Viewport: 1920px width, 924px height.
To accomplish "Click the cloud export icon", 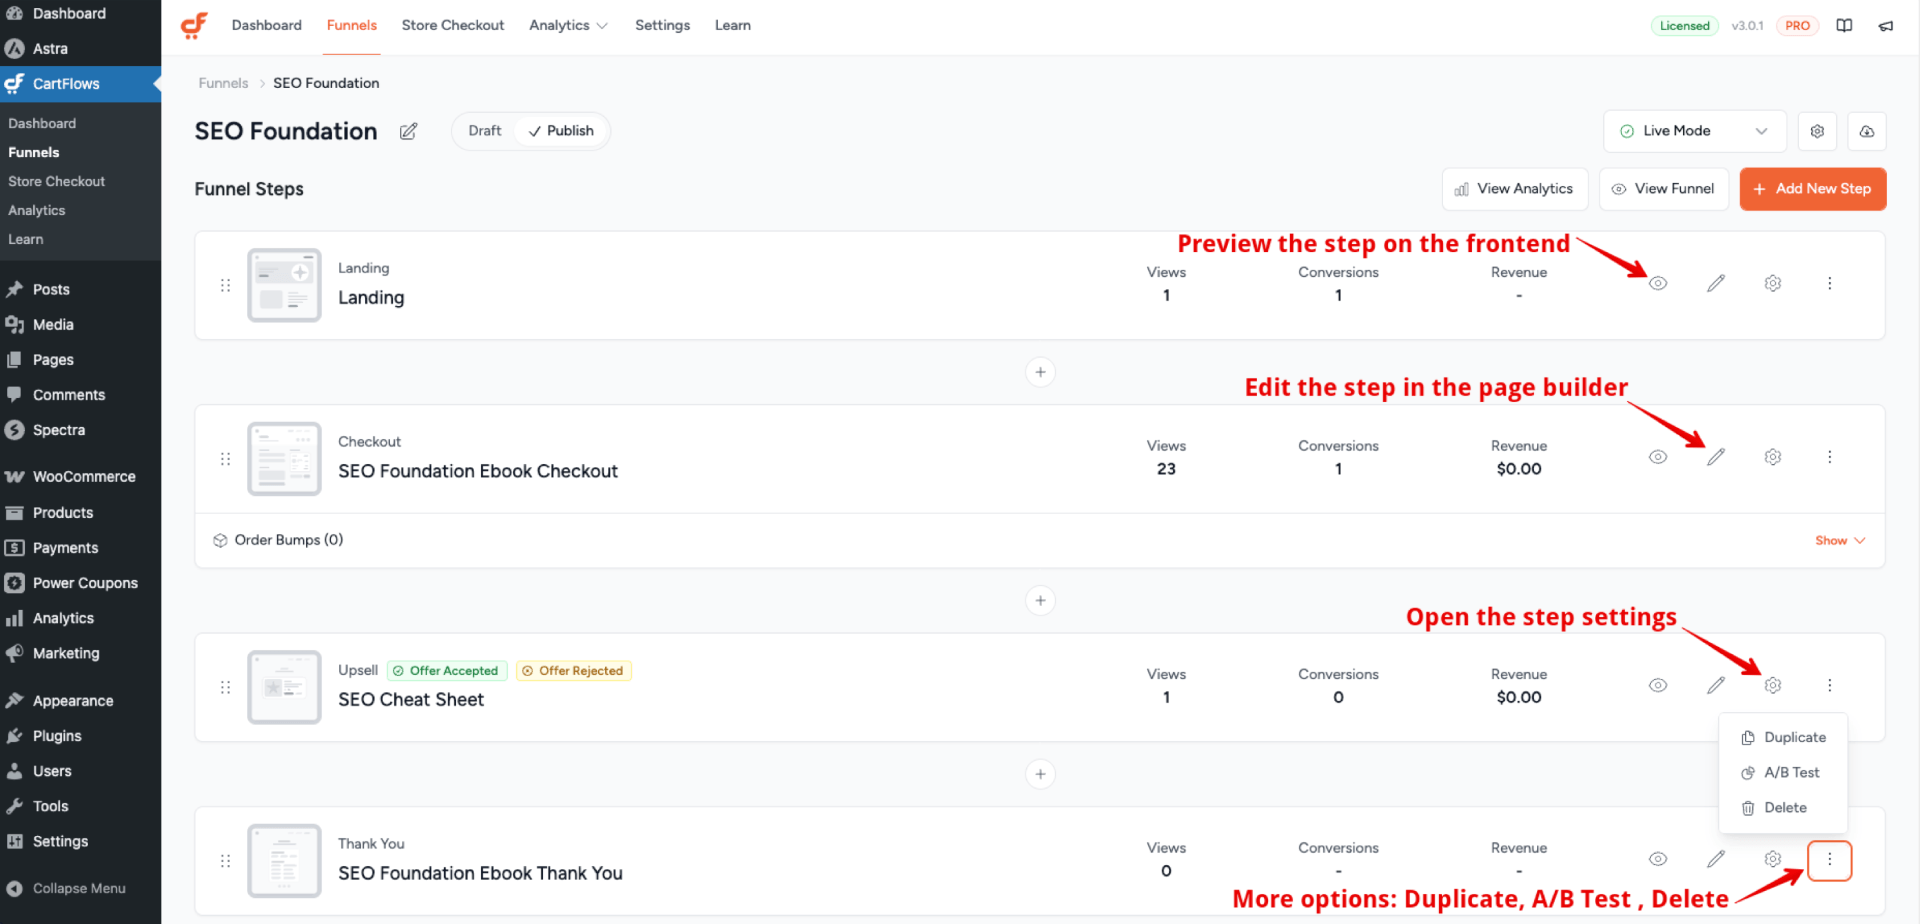I will coord(1866,131).
